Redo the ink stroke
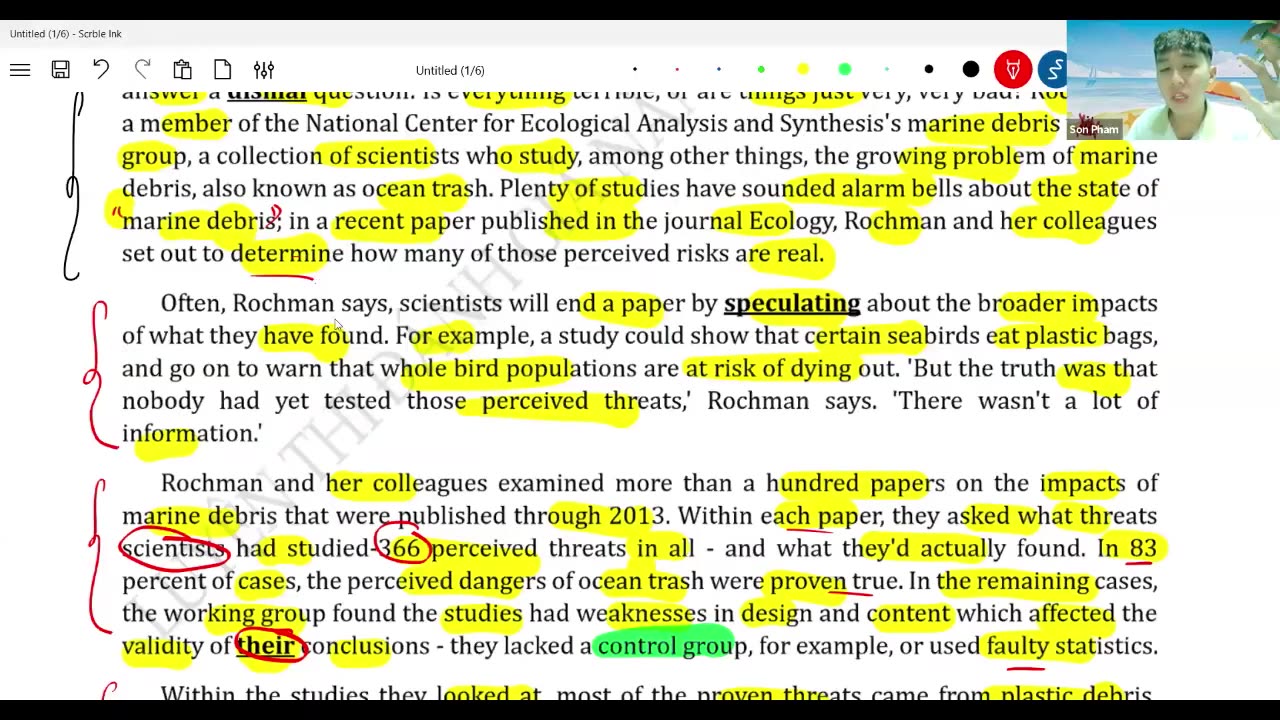 pyautogui.click(x=142, y=69)
